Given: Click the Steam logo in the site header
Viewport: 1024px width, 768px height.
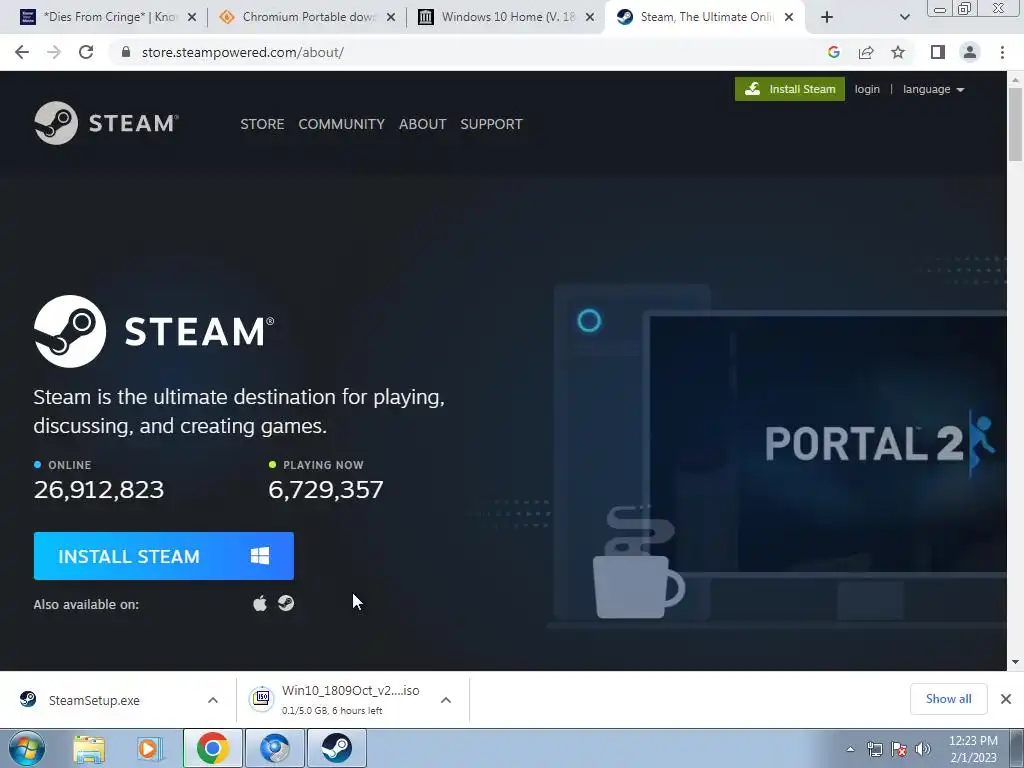Looking at the screenshot, I should pos(106,123).
